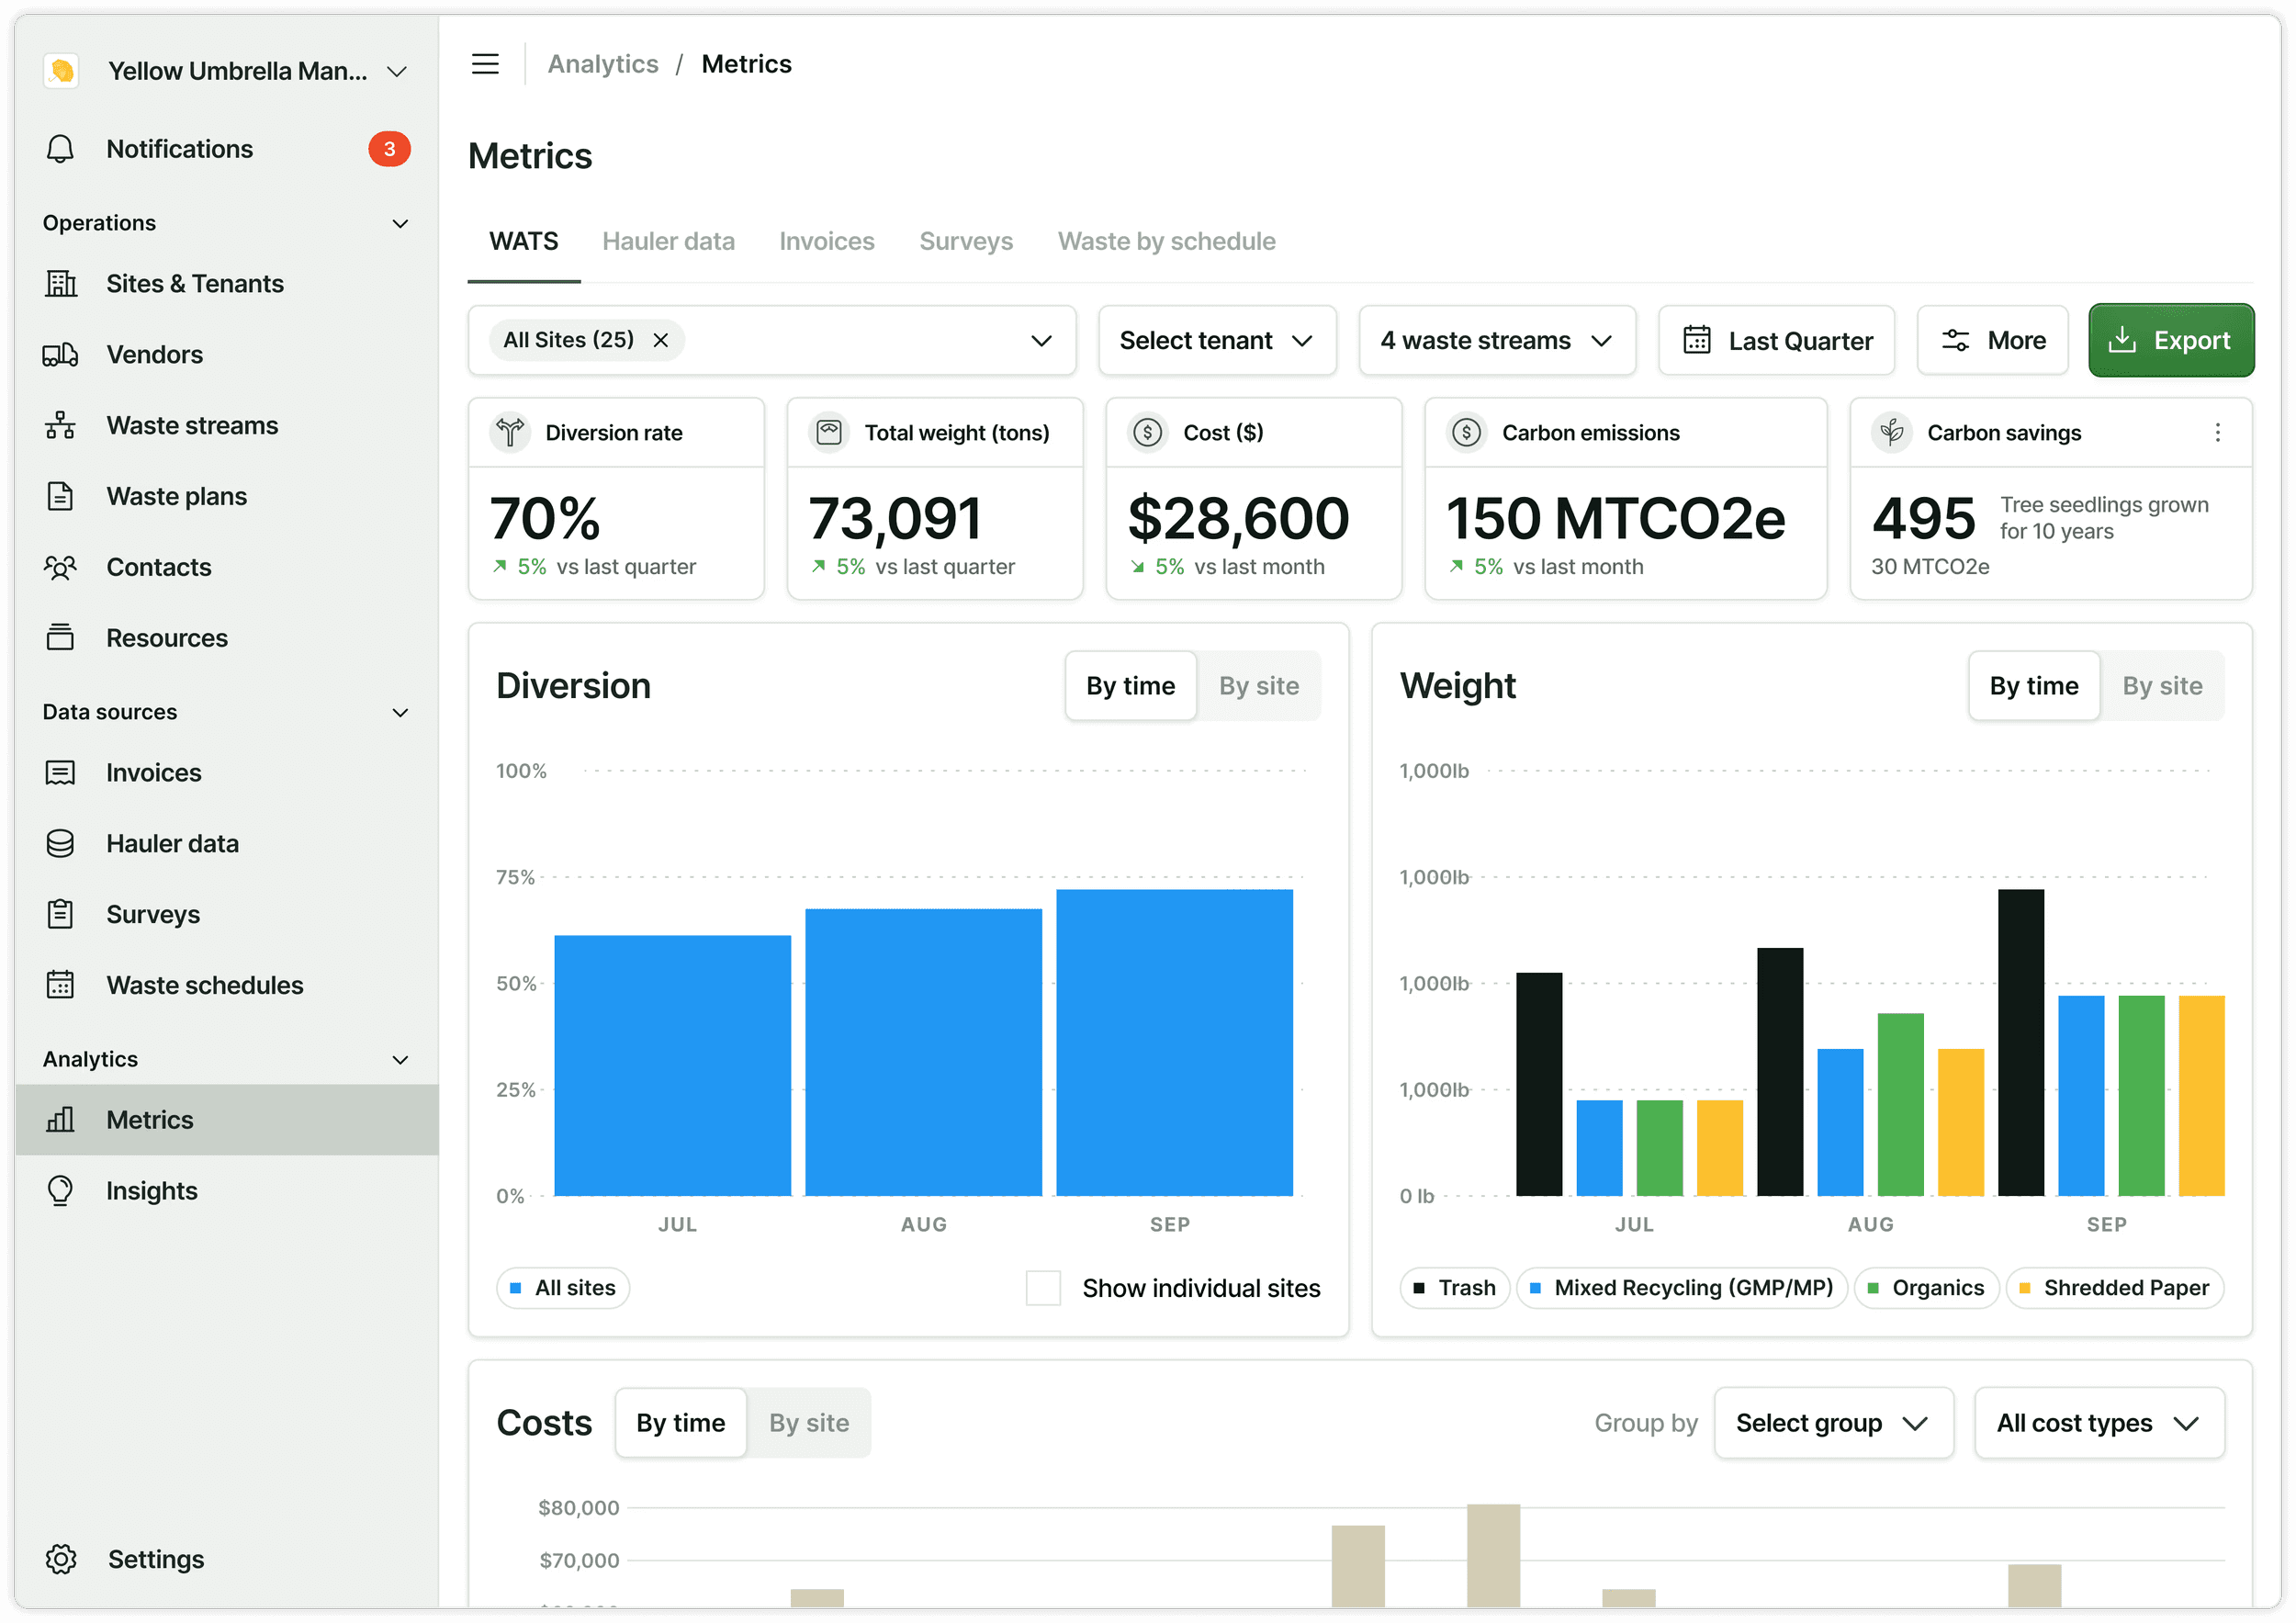Open Insights in the sidebar
Screen dimensions: 2296x1623
[x=227, y=1191]
